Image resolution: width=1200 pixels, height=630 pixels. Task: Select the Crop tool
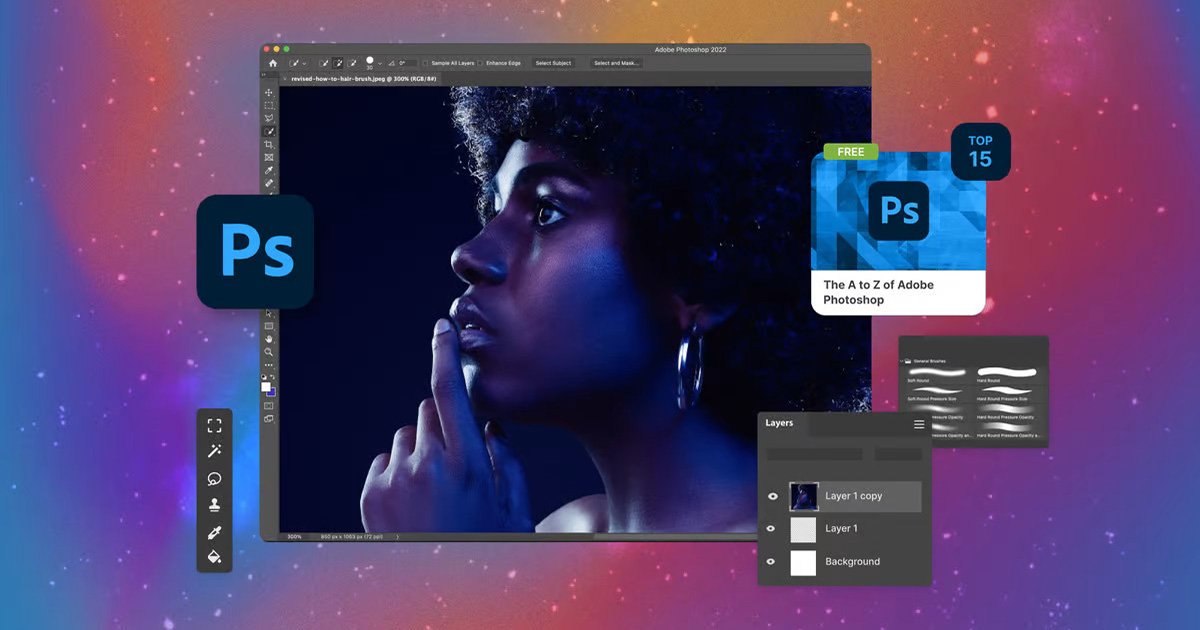tap(269, 145)
